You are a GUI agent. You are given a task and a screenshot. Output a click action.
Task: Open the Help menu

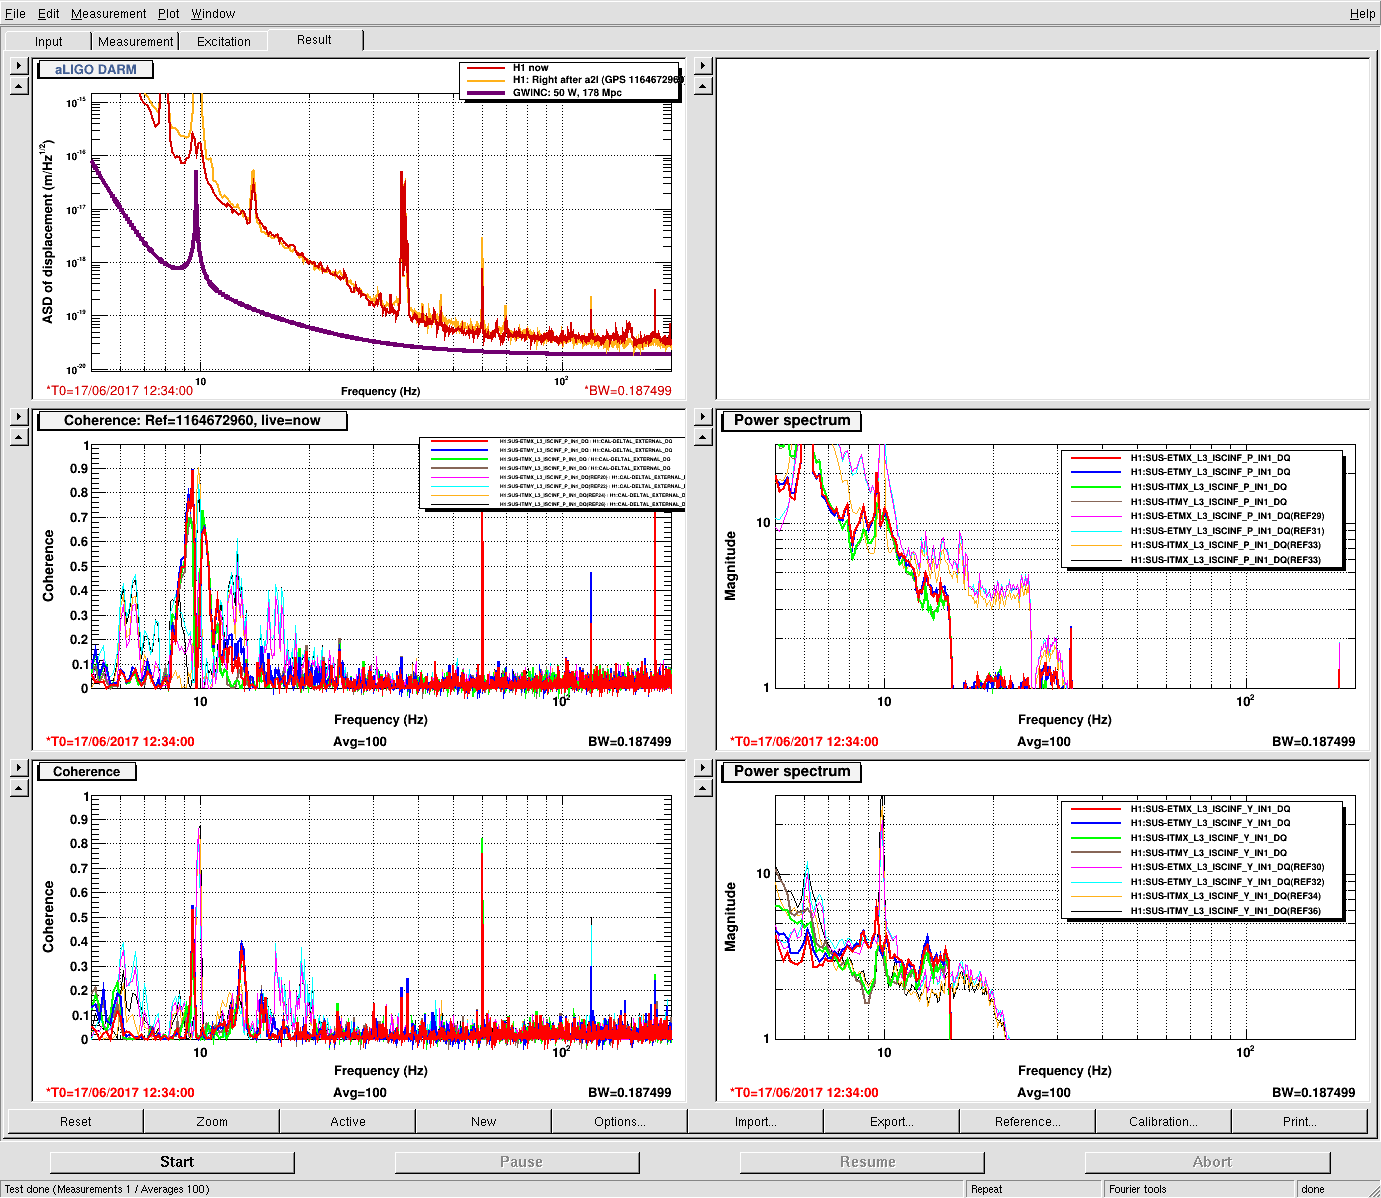pos(1362,13)
